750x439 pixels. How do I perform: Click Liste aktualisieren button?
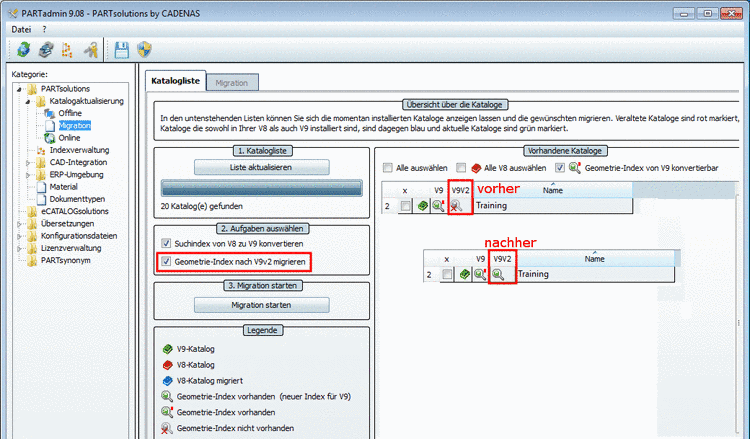261,167
